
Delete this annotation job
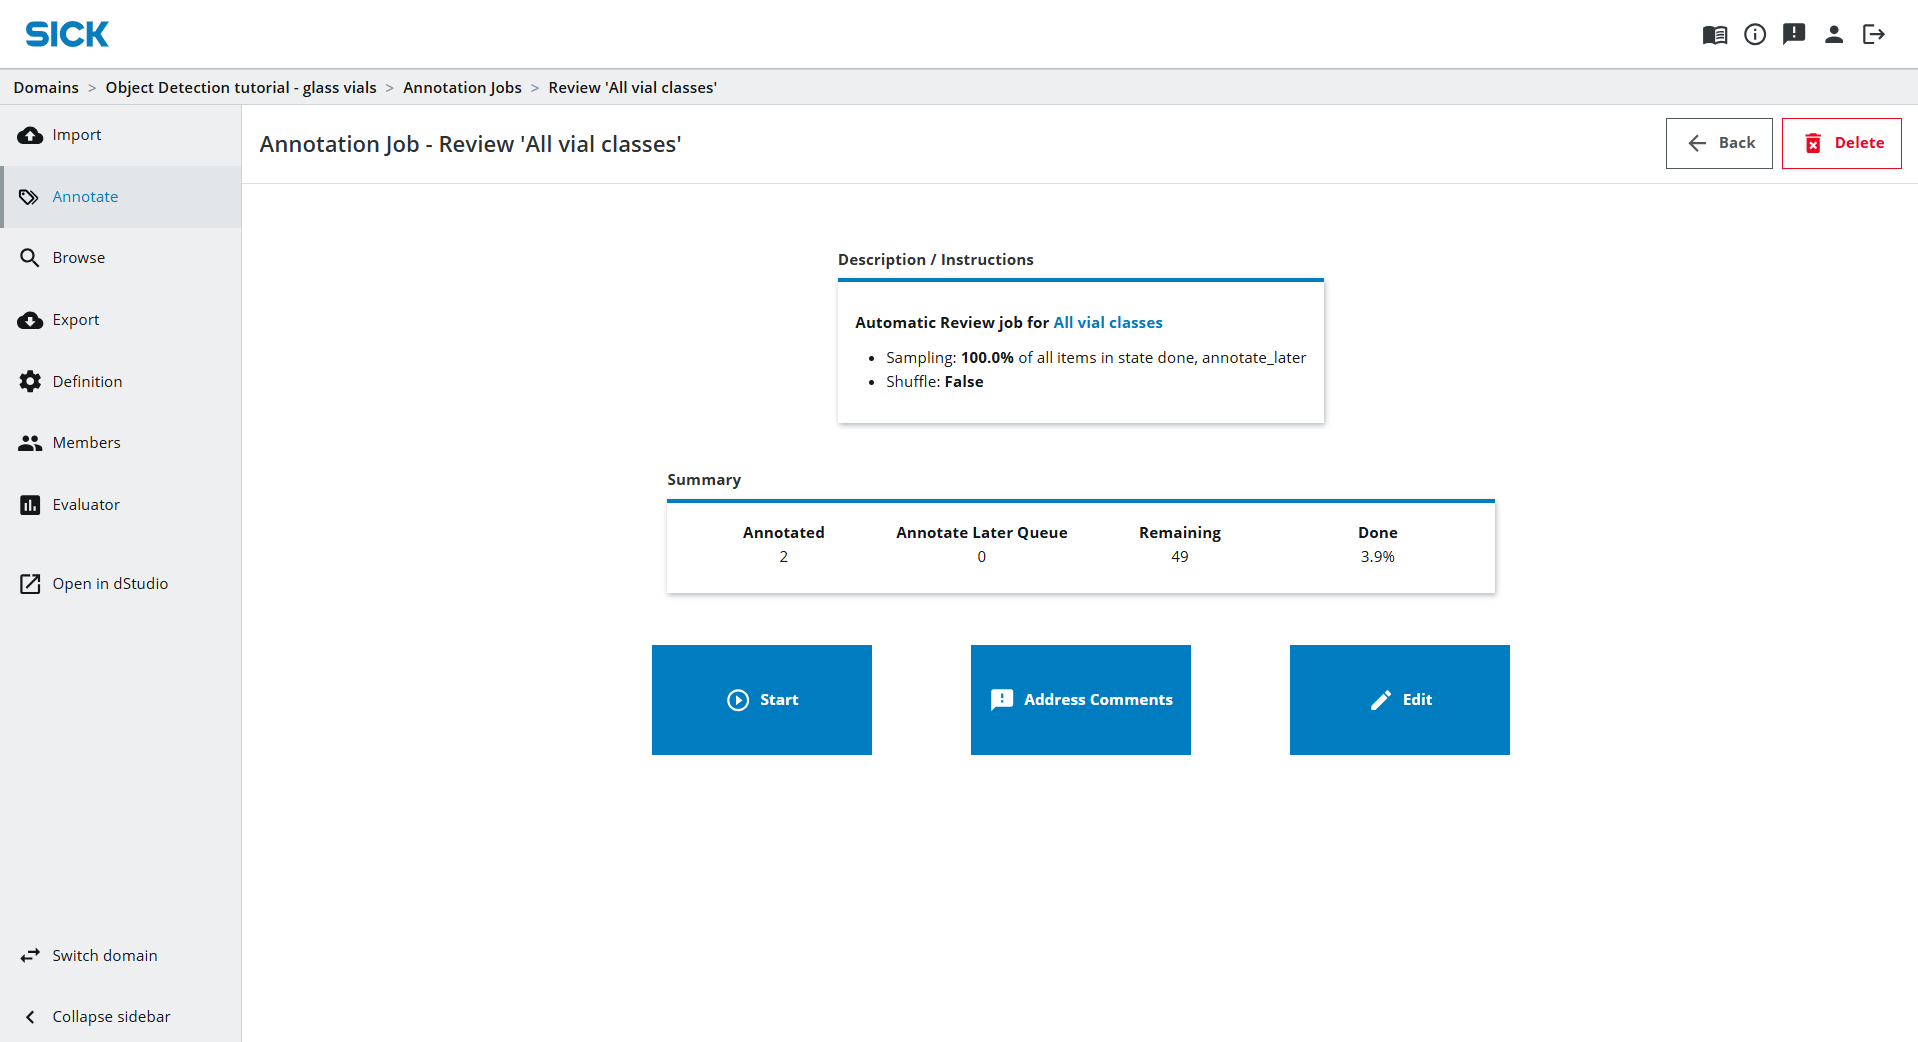pos(1841,144)
